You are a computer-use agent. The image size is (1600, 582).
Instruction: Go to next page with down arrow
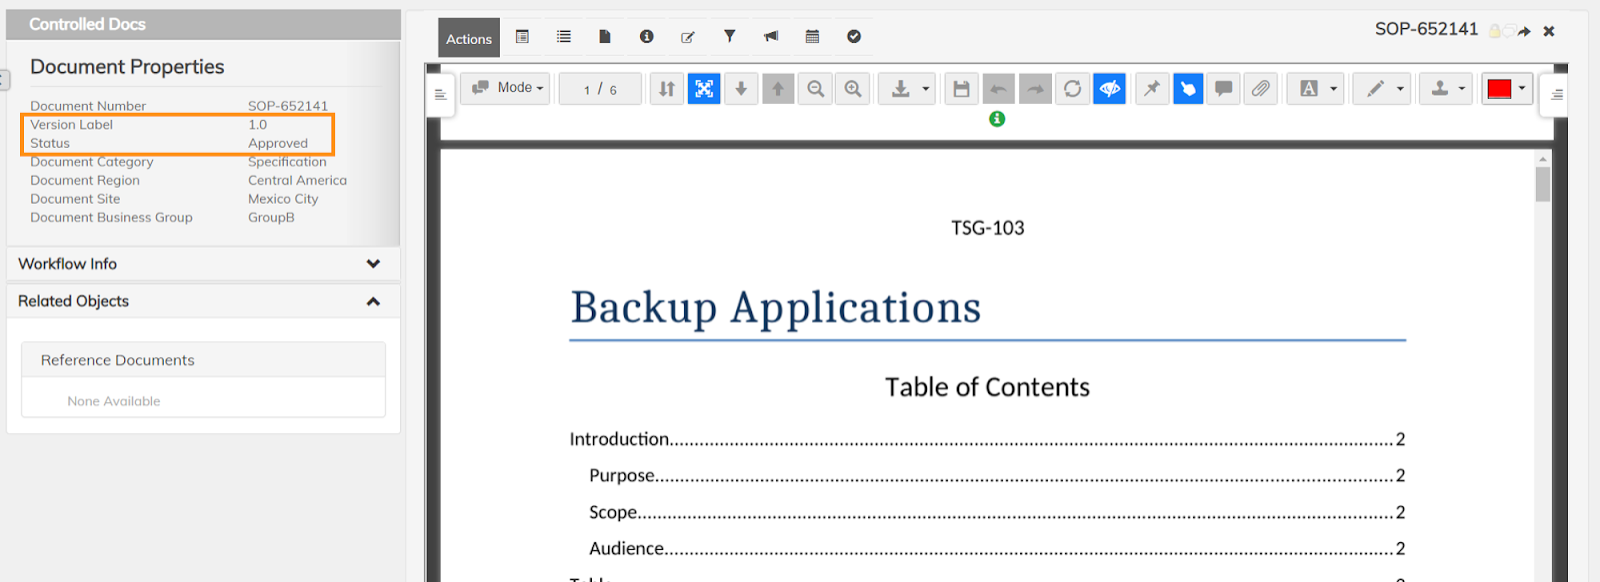[x=741, y=89]
